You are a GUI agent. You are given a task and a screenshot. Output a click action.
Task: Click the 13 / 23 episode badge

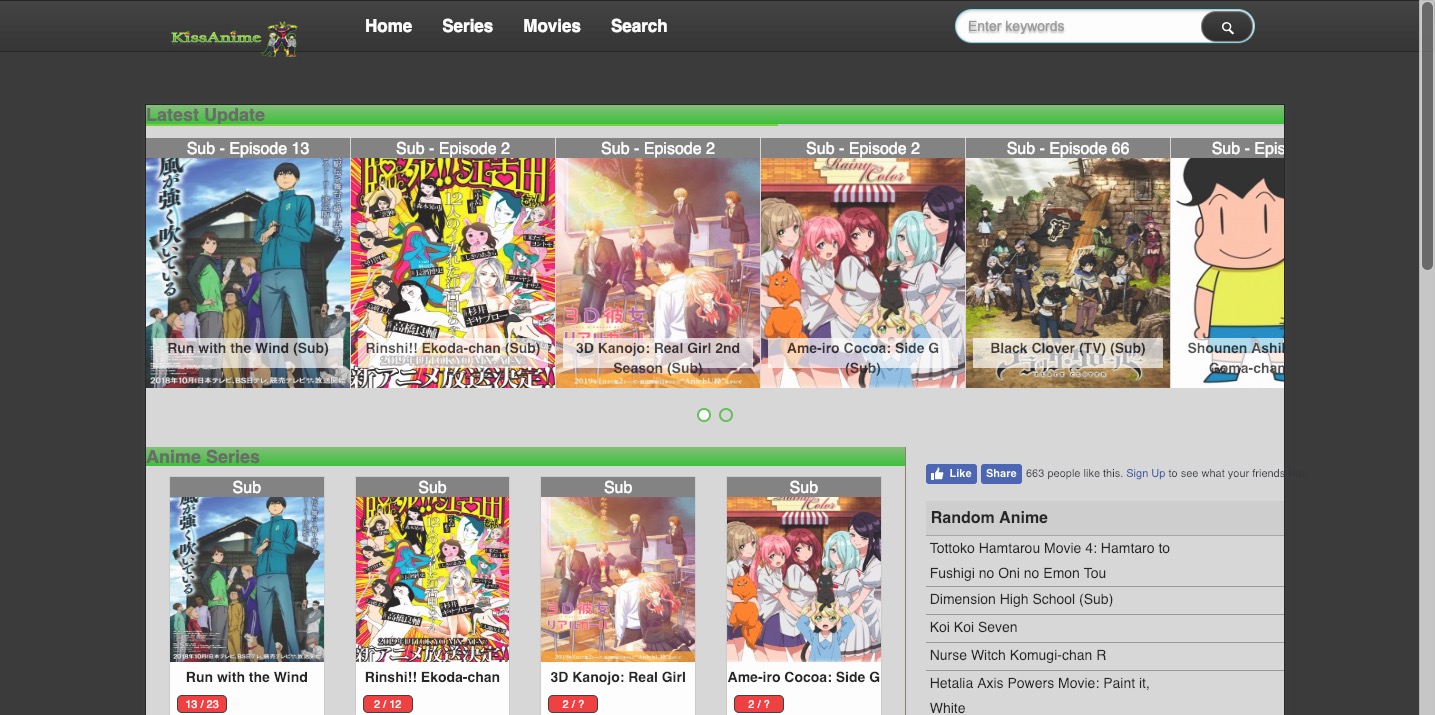point(202,704)
